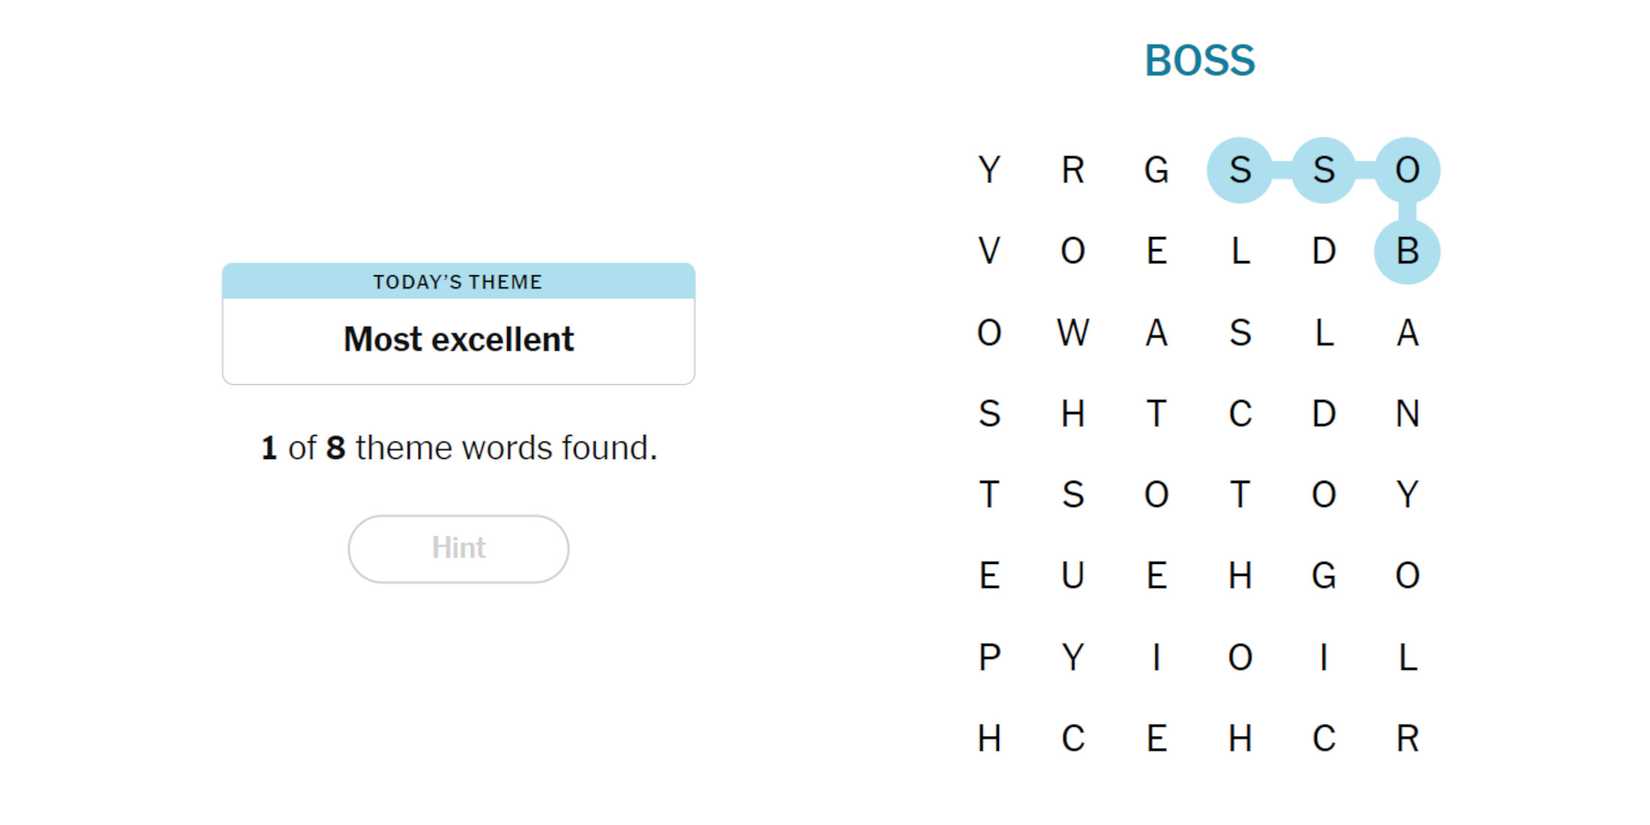Screen dimensions: 1650x825
Task: Click the Hint button
Action: click(458, 548)
